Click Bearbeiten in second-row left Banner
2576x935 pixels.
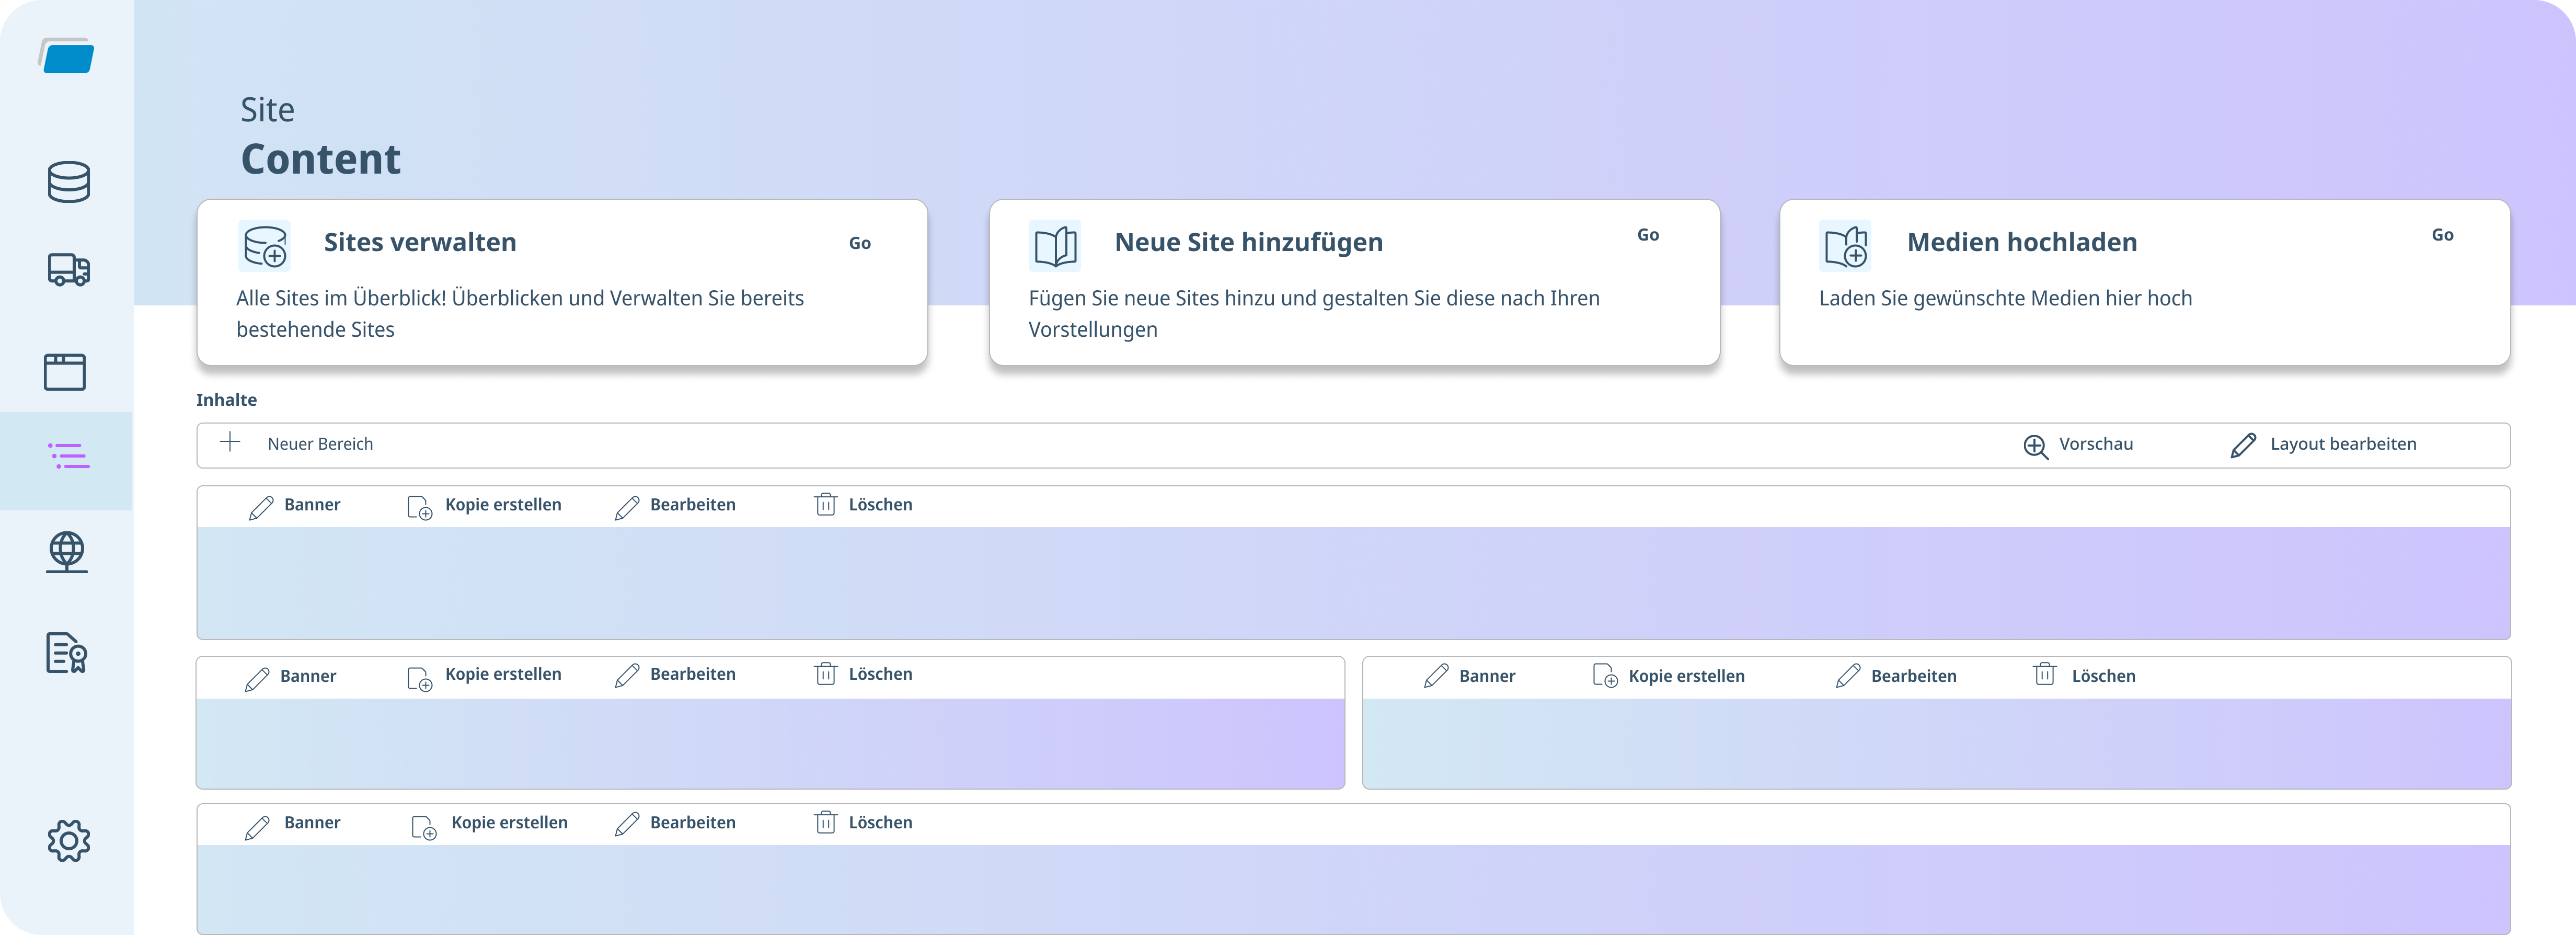point(693,674)
